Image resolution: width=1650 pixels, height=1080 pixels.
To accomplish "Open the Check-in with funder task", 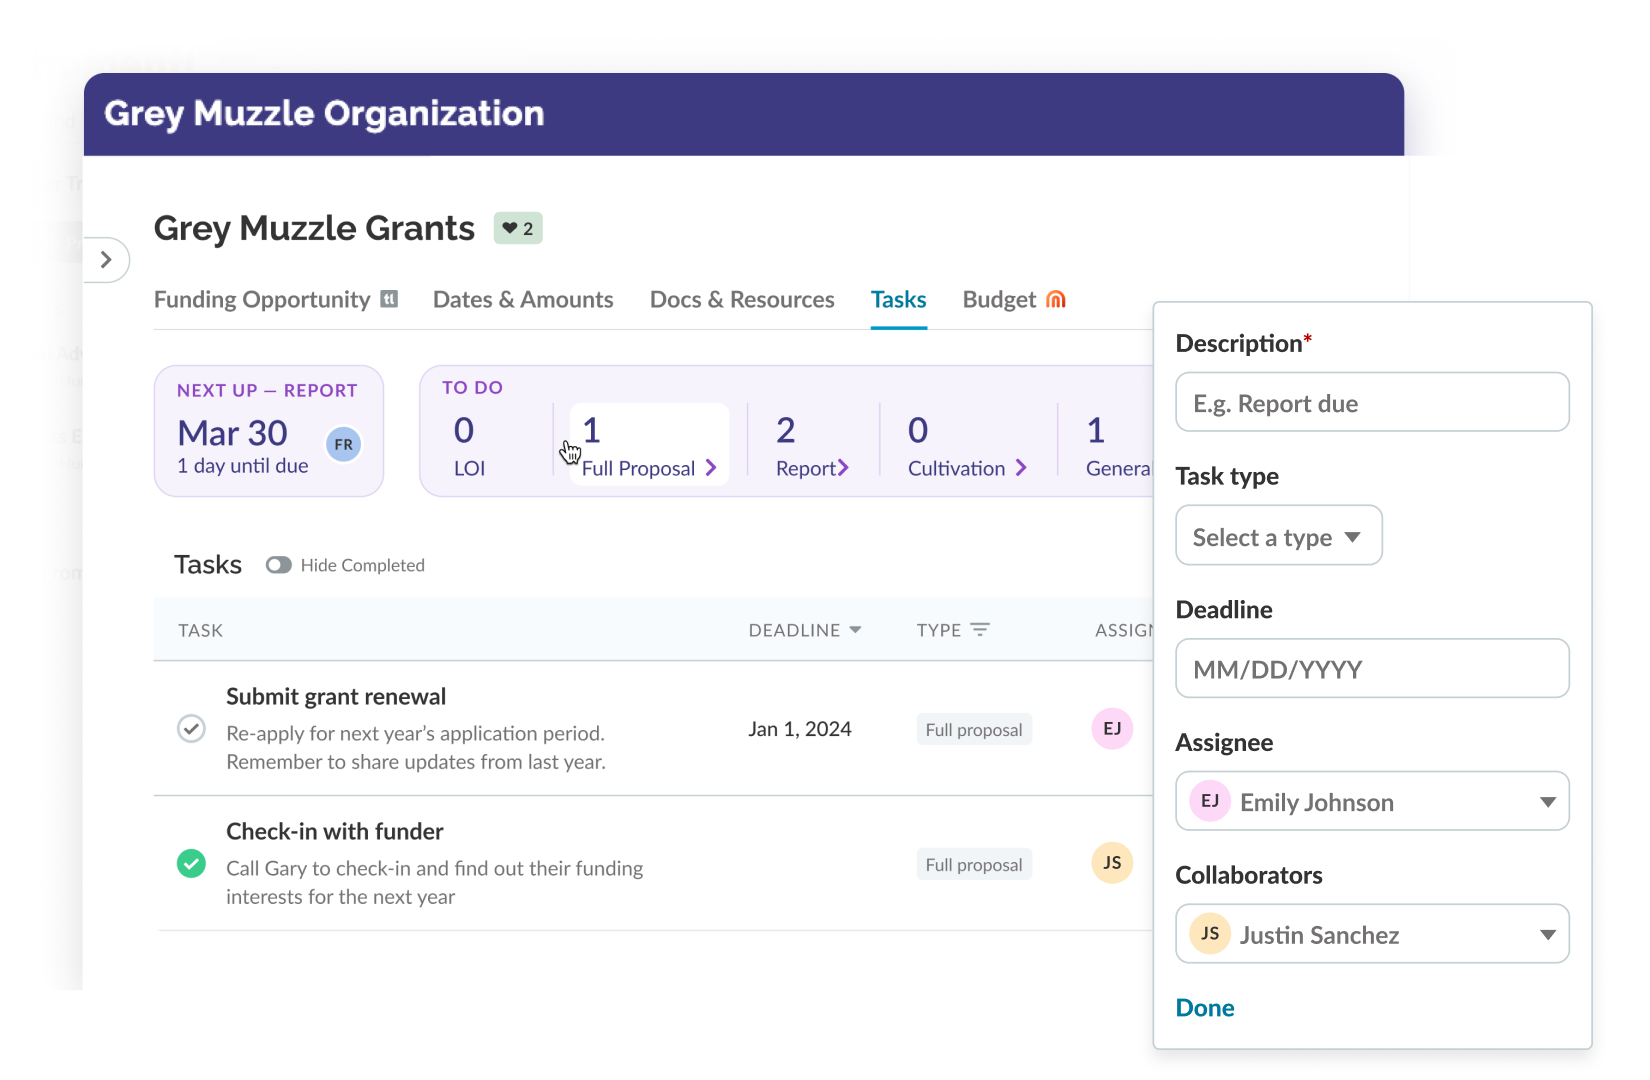I will pyautogui.click(x=334, y=831).
